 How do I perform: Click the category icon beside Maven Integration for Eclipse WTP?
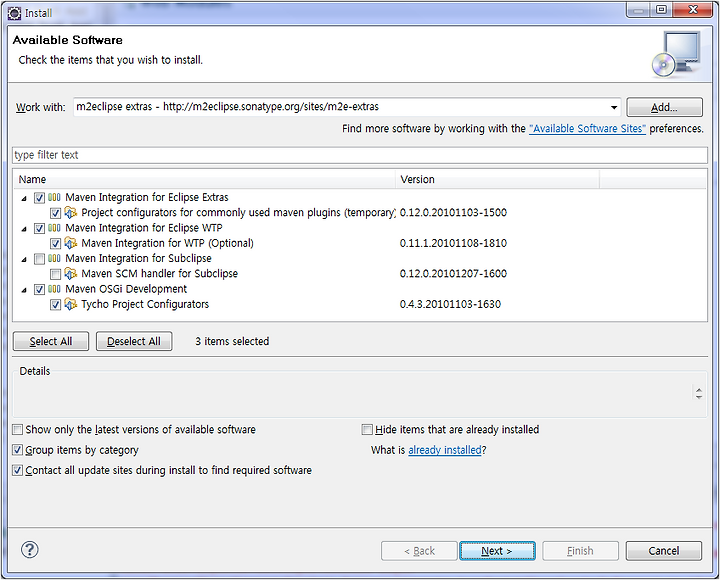click(x=54, y=228)
